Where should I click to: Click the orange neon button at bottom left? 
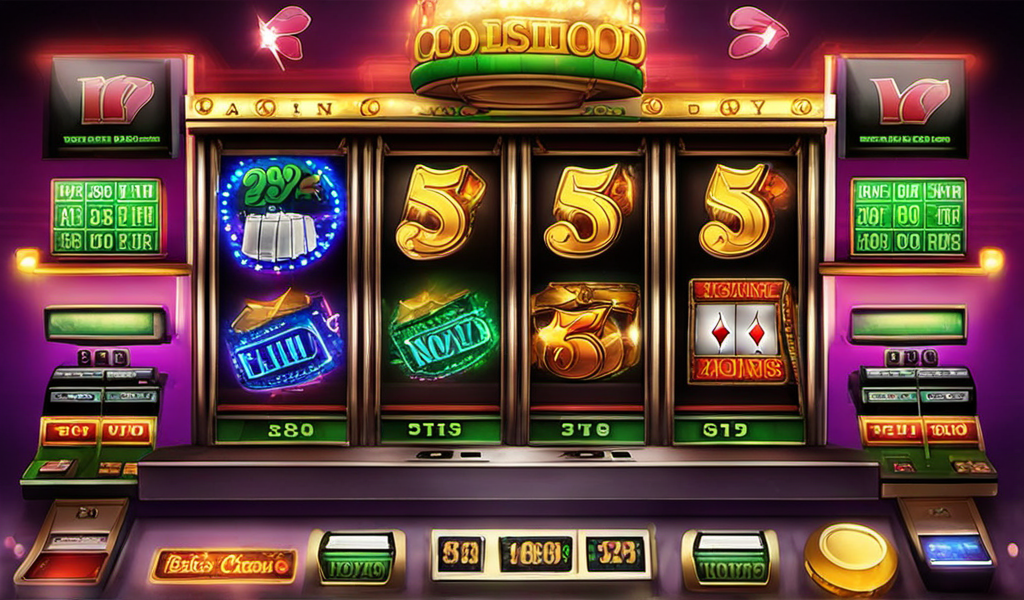(224, 565)
